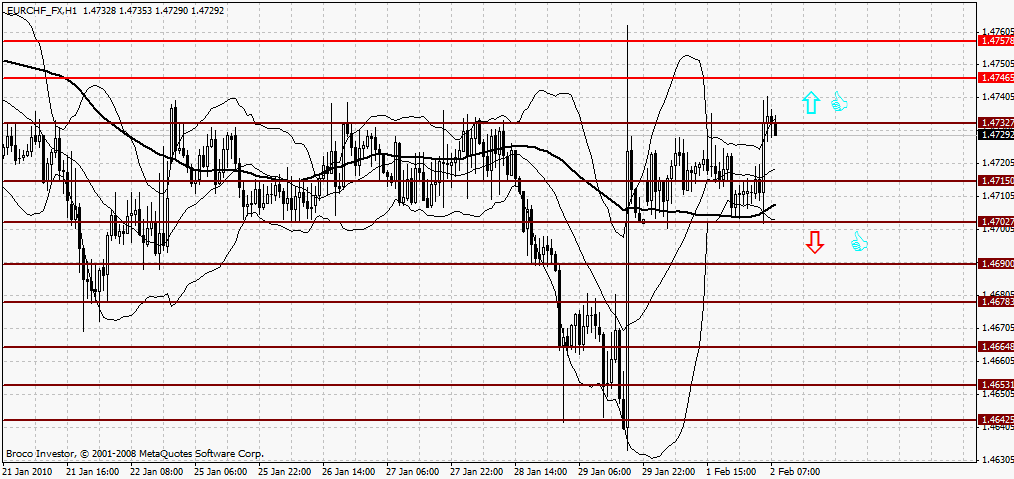Click the 1.47327 resistance price label
The height and width of the screenshot is (479, 1014).
click(x=996, y=122)
